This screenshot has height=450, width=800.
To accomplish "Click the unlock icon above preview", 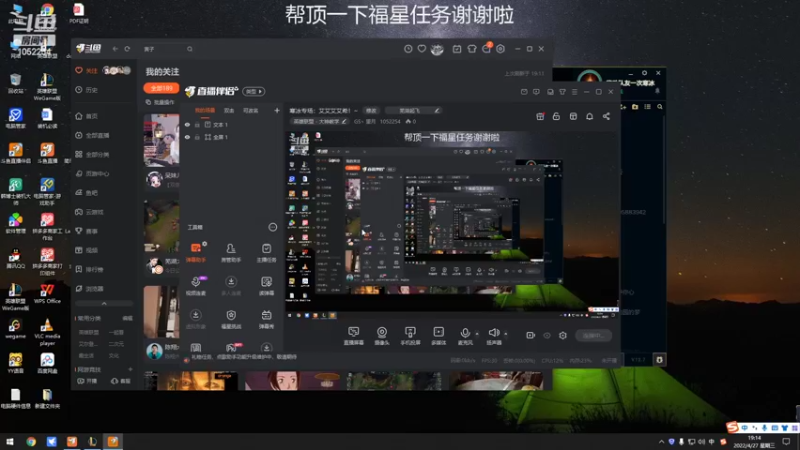I will point(556,116).
